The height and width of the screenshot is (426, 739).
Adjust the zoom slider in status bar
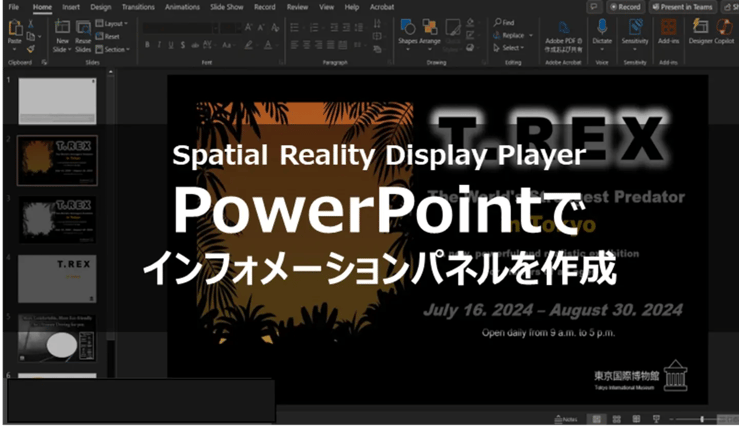(702, 419)
